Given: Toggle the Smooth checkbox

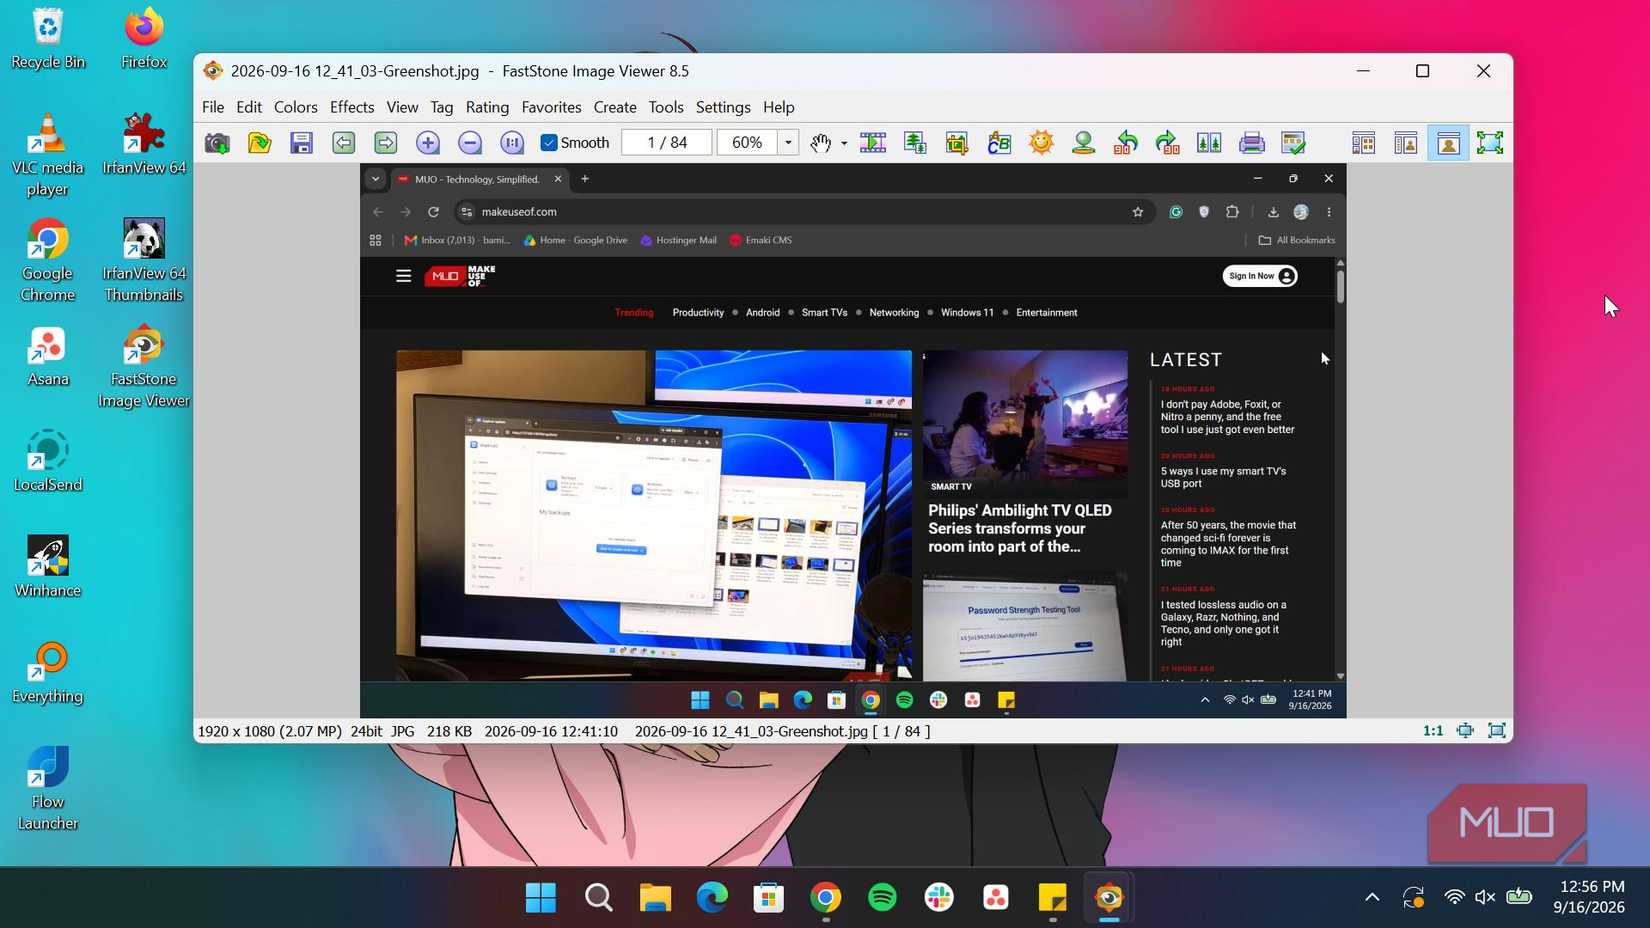Looking at the screenshot, I should [549, 143].
